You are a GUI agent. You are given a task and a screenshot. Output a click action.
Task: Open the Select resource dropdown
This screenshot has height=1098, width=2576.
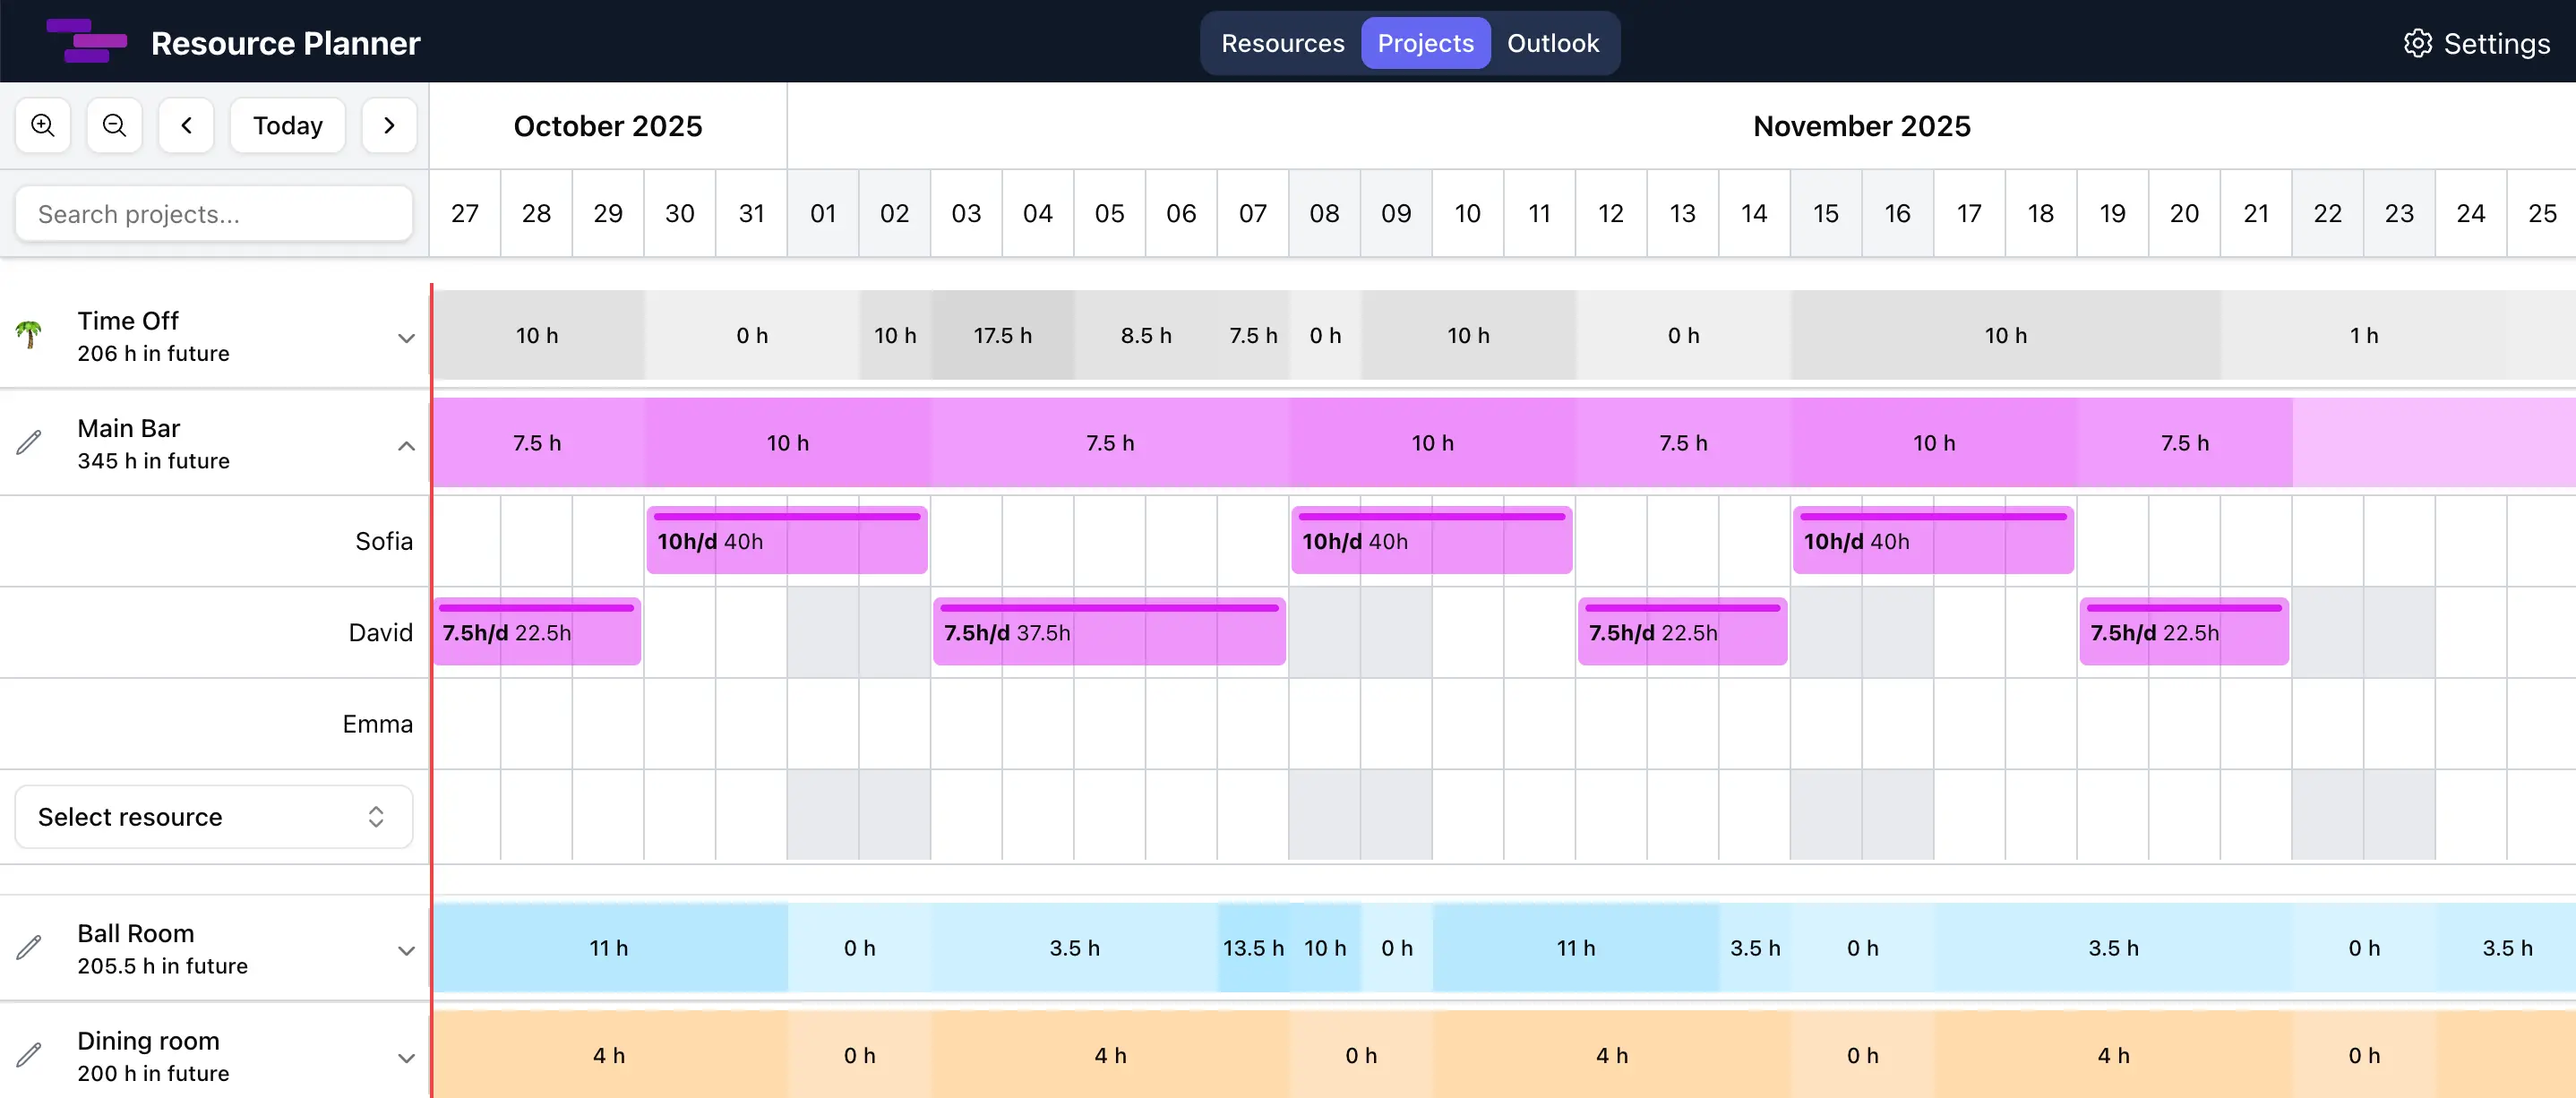pyautogui.click(x=214, y=817)
